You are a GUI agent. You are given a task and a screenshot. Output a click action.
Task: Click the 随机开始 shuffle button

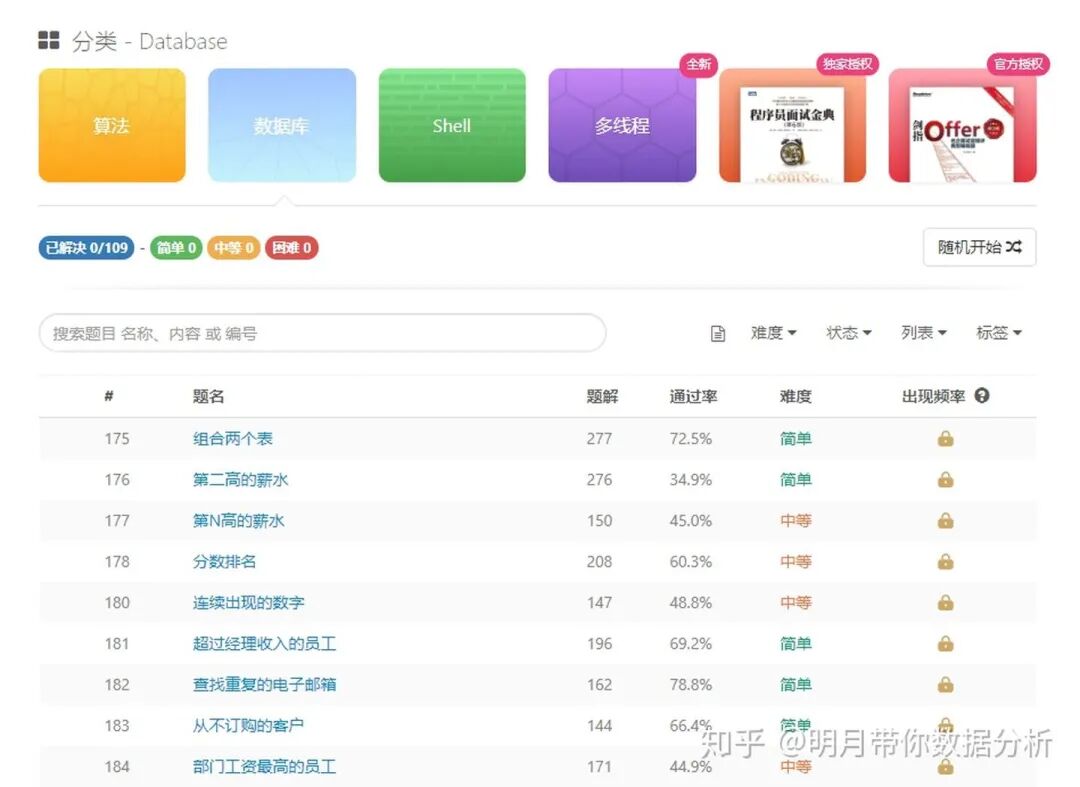(979, 247)
